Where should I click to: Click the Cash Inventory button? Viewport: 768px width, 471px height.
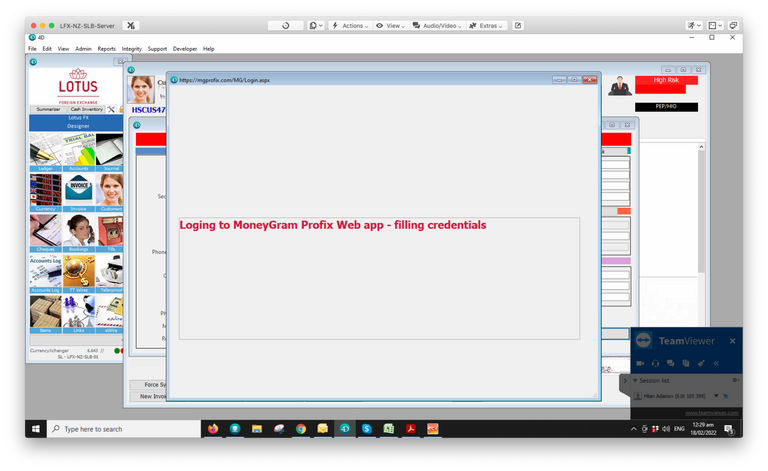(86, 109)
